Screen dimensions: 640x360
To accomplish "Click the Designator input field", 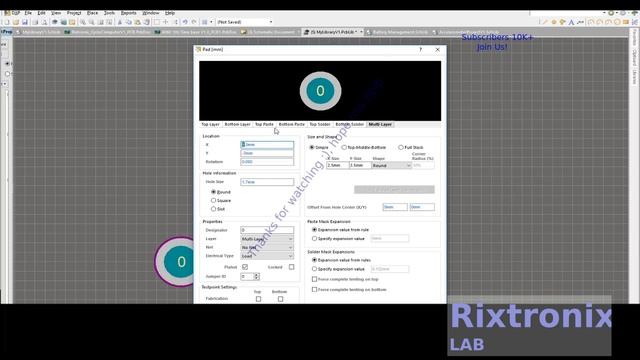I will tap(267, 230).
